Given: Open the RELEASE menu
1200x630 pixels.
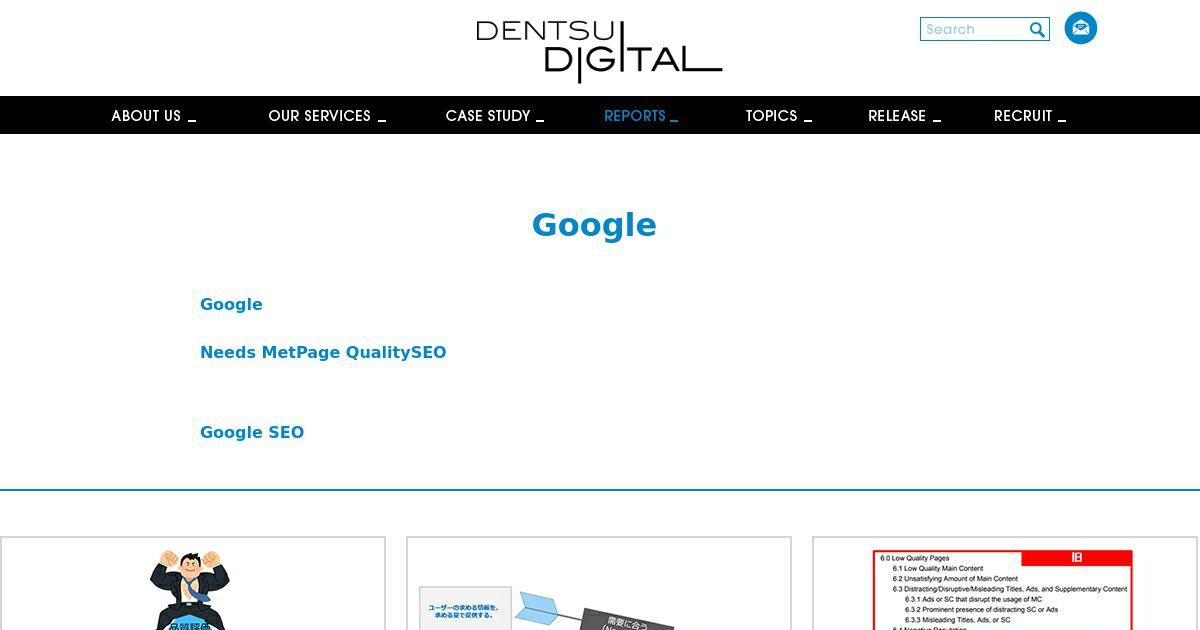Looking at the screenshot, I should pos(904,116).
